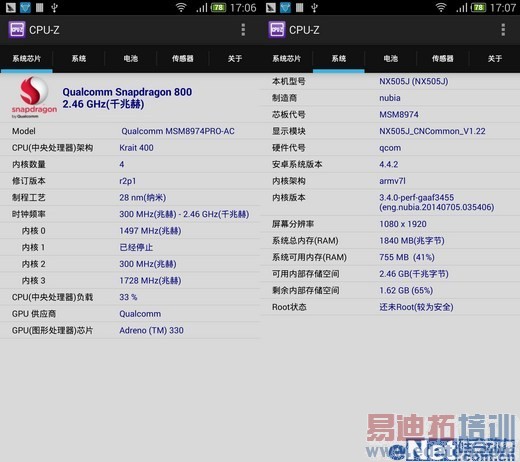The height and width of the screenshot is (462, 520).
Task: Tap signal strength icon in left status bar
Action: point(201,7)
